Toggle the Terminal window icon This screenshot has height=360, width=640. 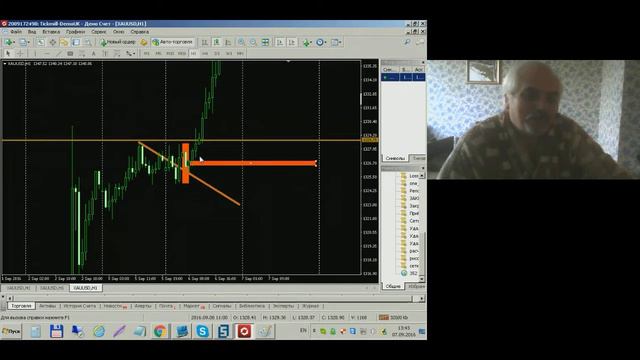[x=76, y=42]
